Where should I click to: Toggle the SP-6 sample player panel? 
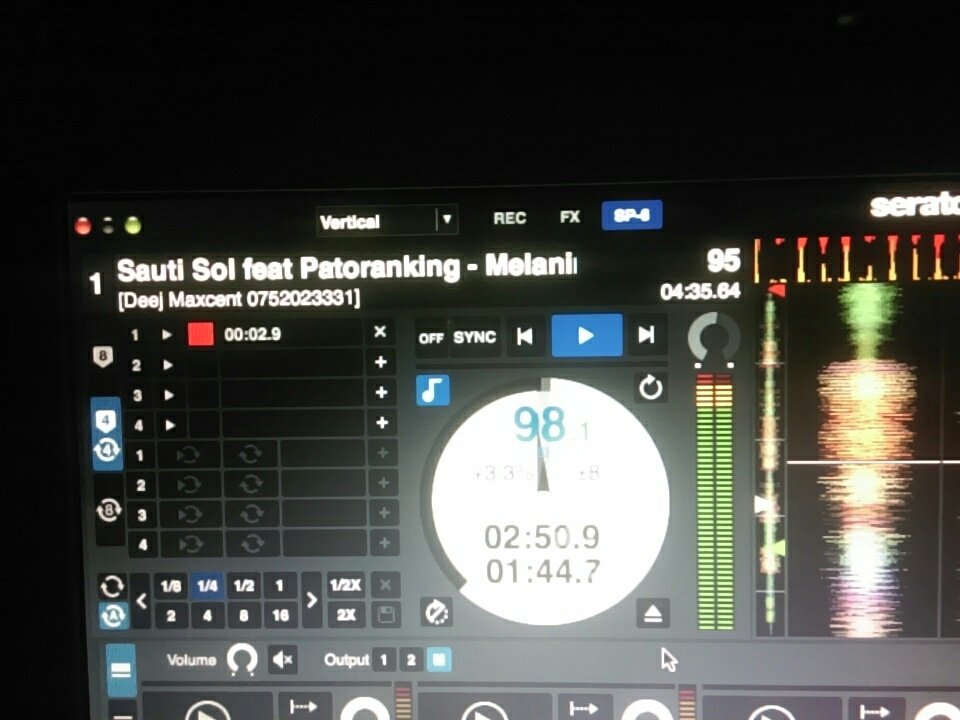pyautogui.click(x=631, y=216)
